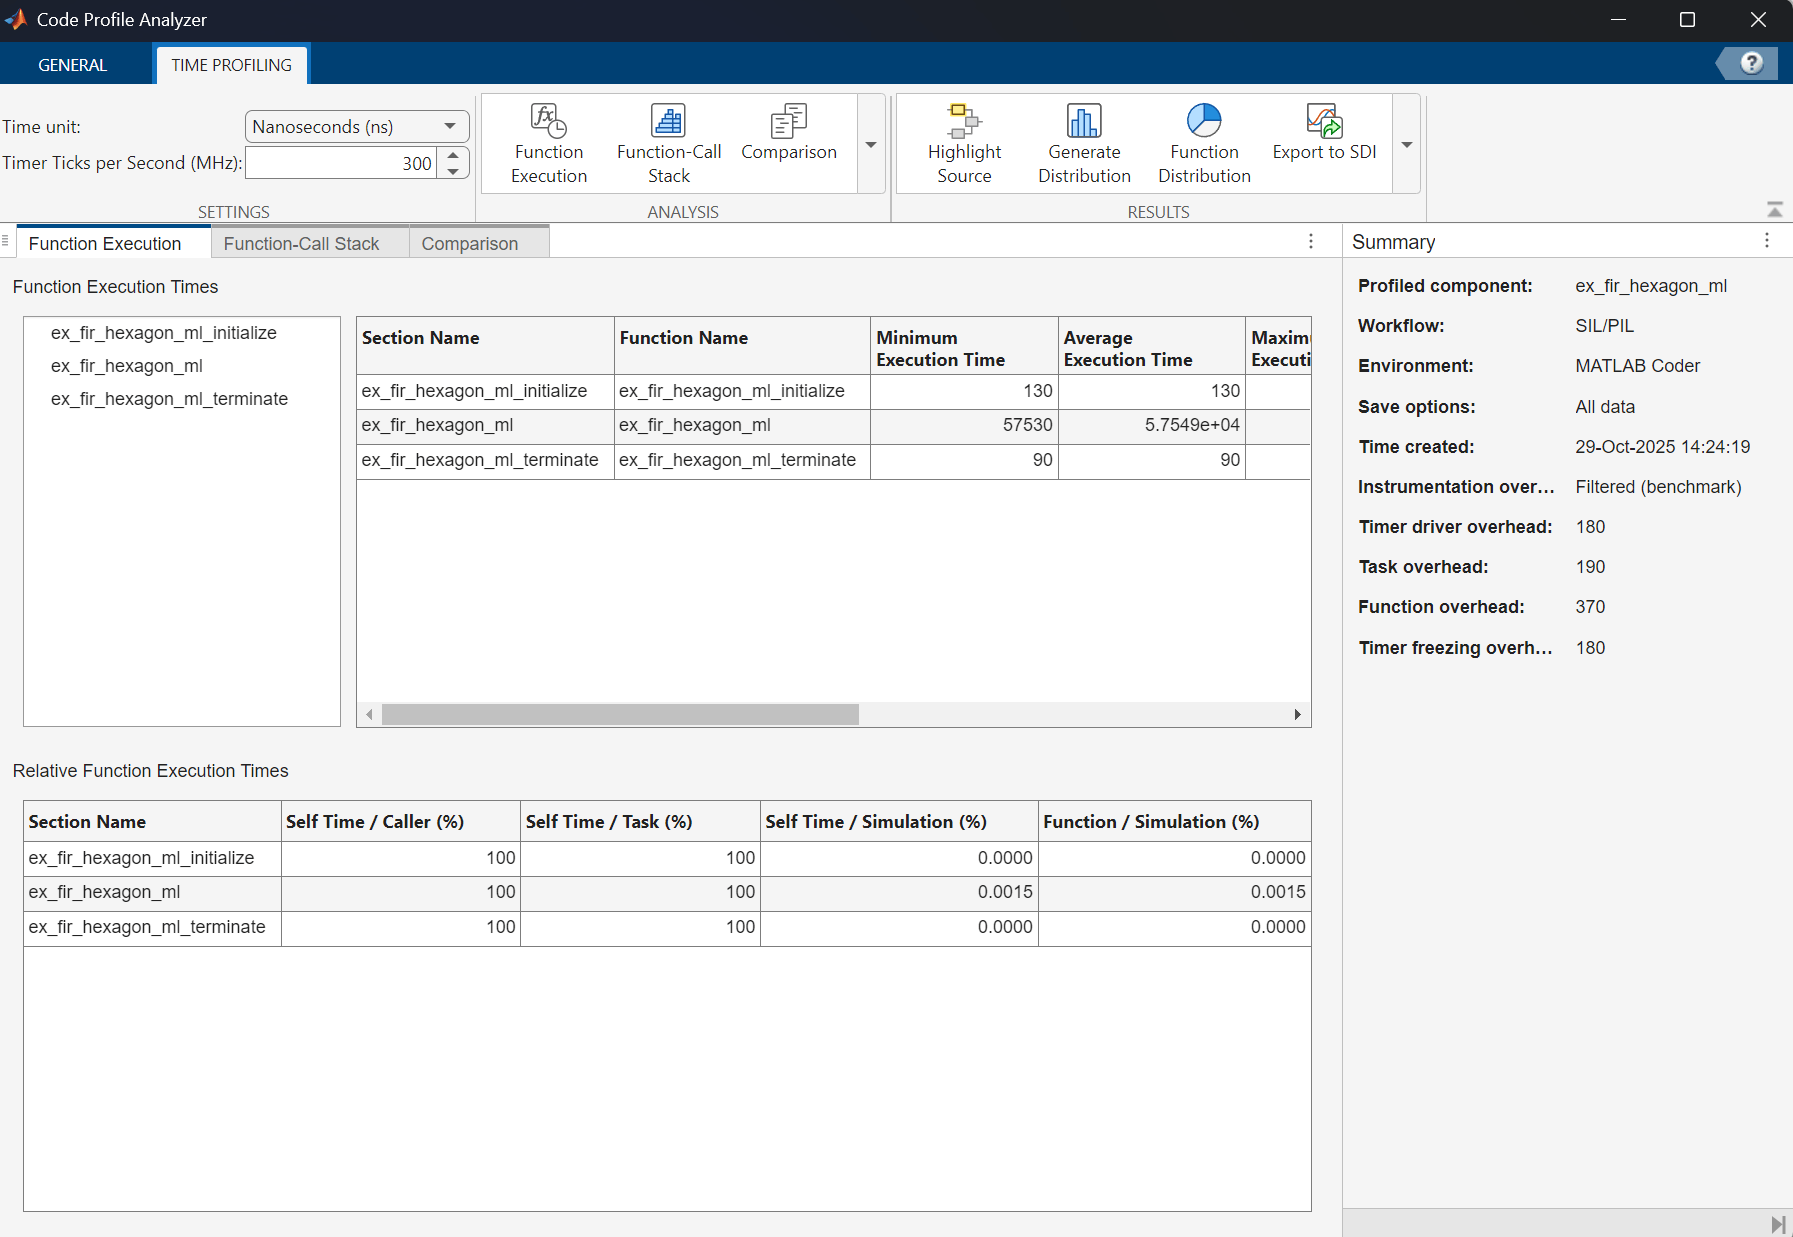
Task: Click the scroll-left arrow of execution table
Action: click(370, 714)
